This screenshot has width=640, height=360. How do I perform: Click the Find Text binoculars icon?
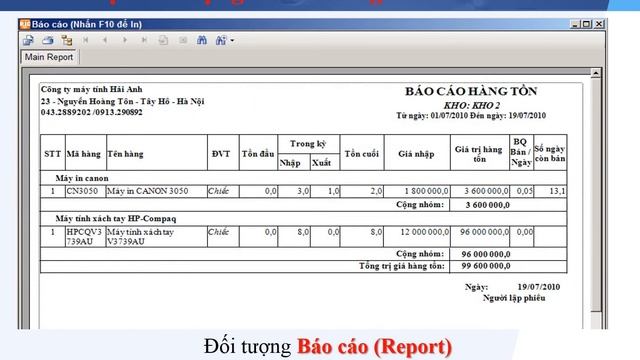[x=202, y=40]
